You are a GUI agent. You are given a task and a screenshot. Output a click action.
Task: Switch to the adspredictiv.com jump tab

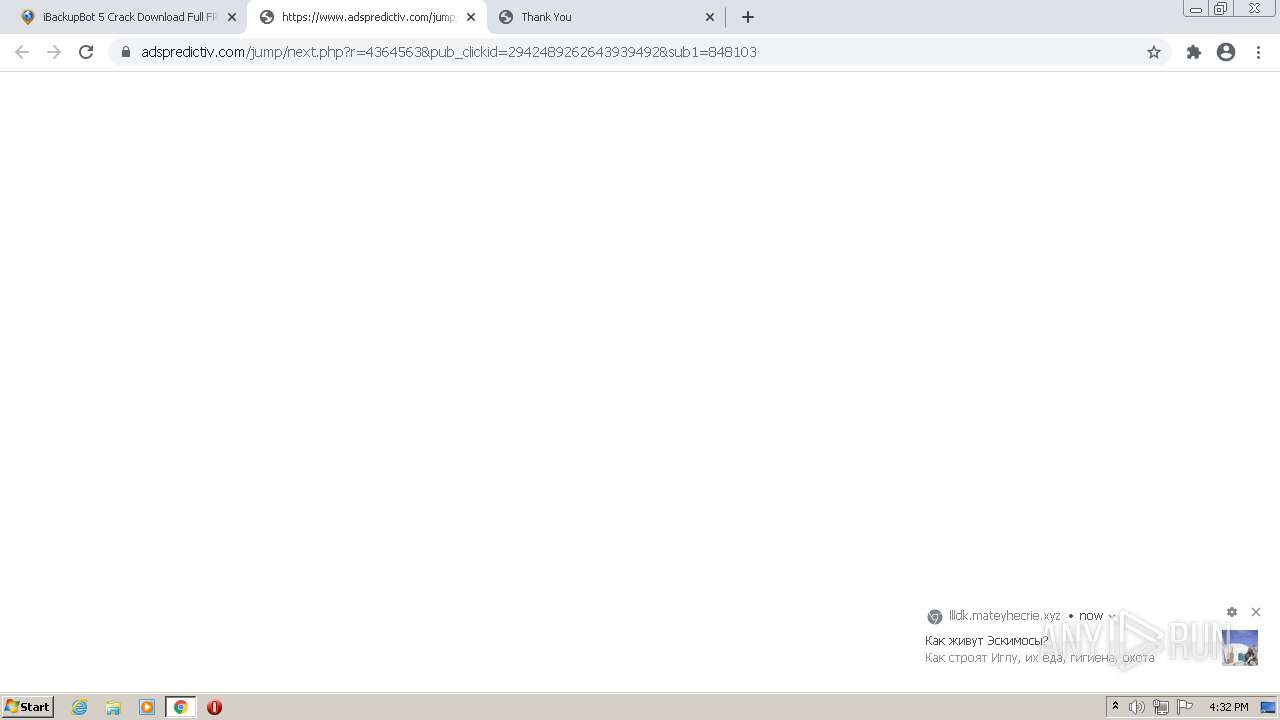click(x=366, y=17)
